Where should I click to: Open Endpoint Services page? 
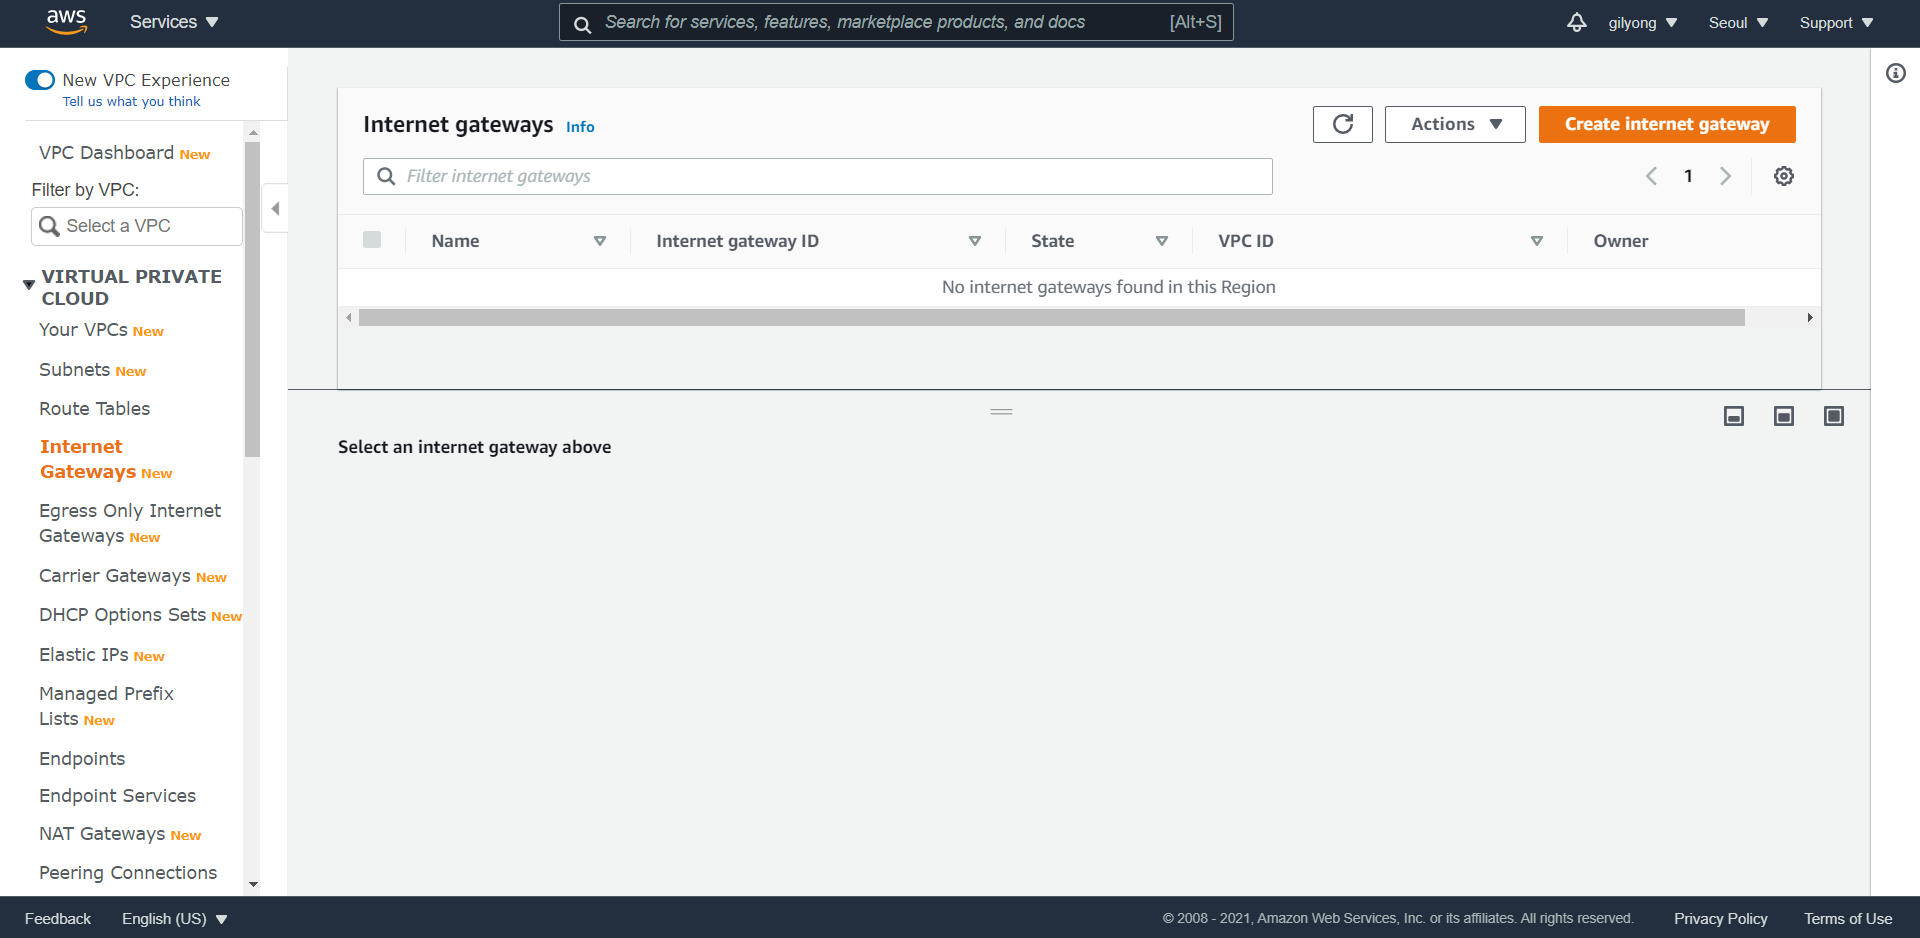118,796
